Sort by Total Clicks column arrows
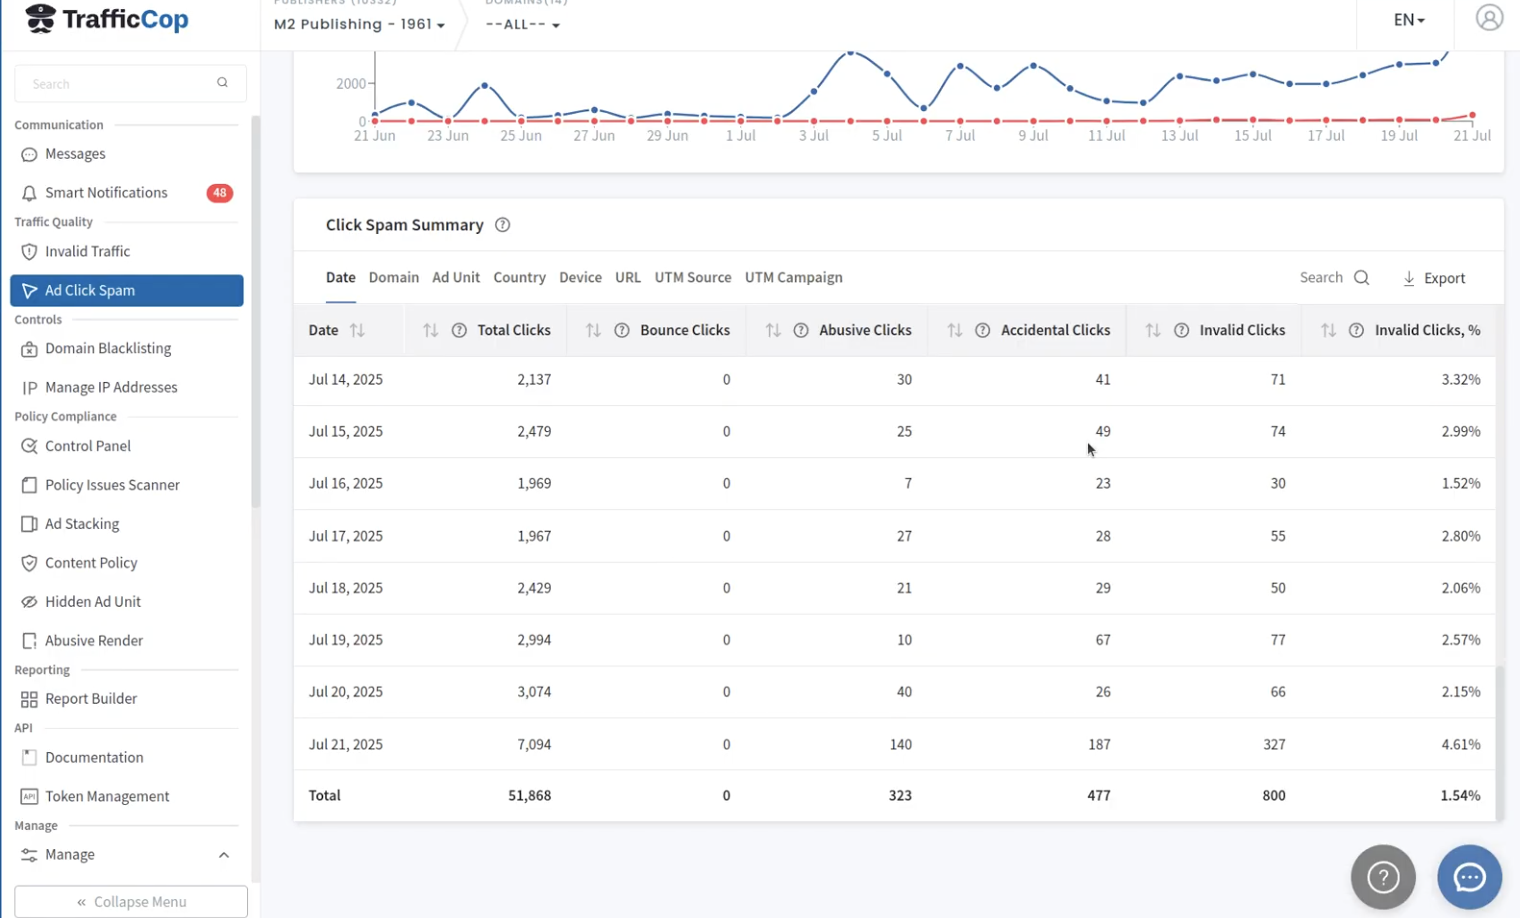 click(x=430, y=330)
